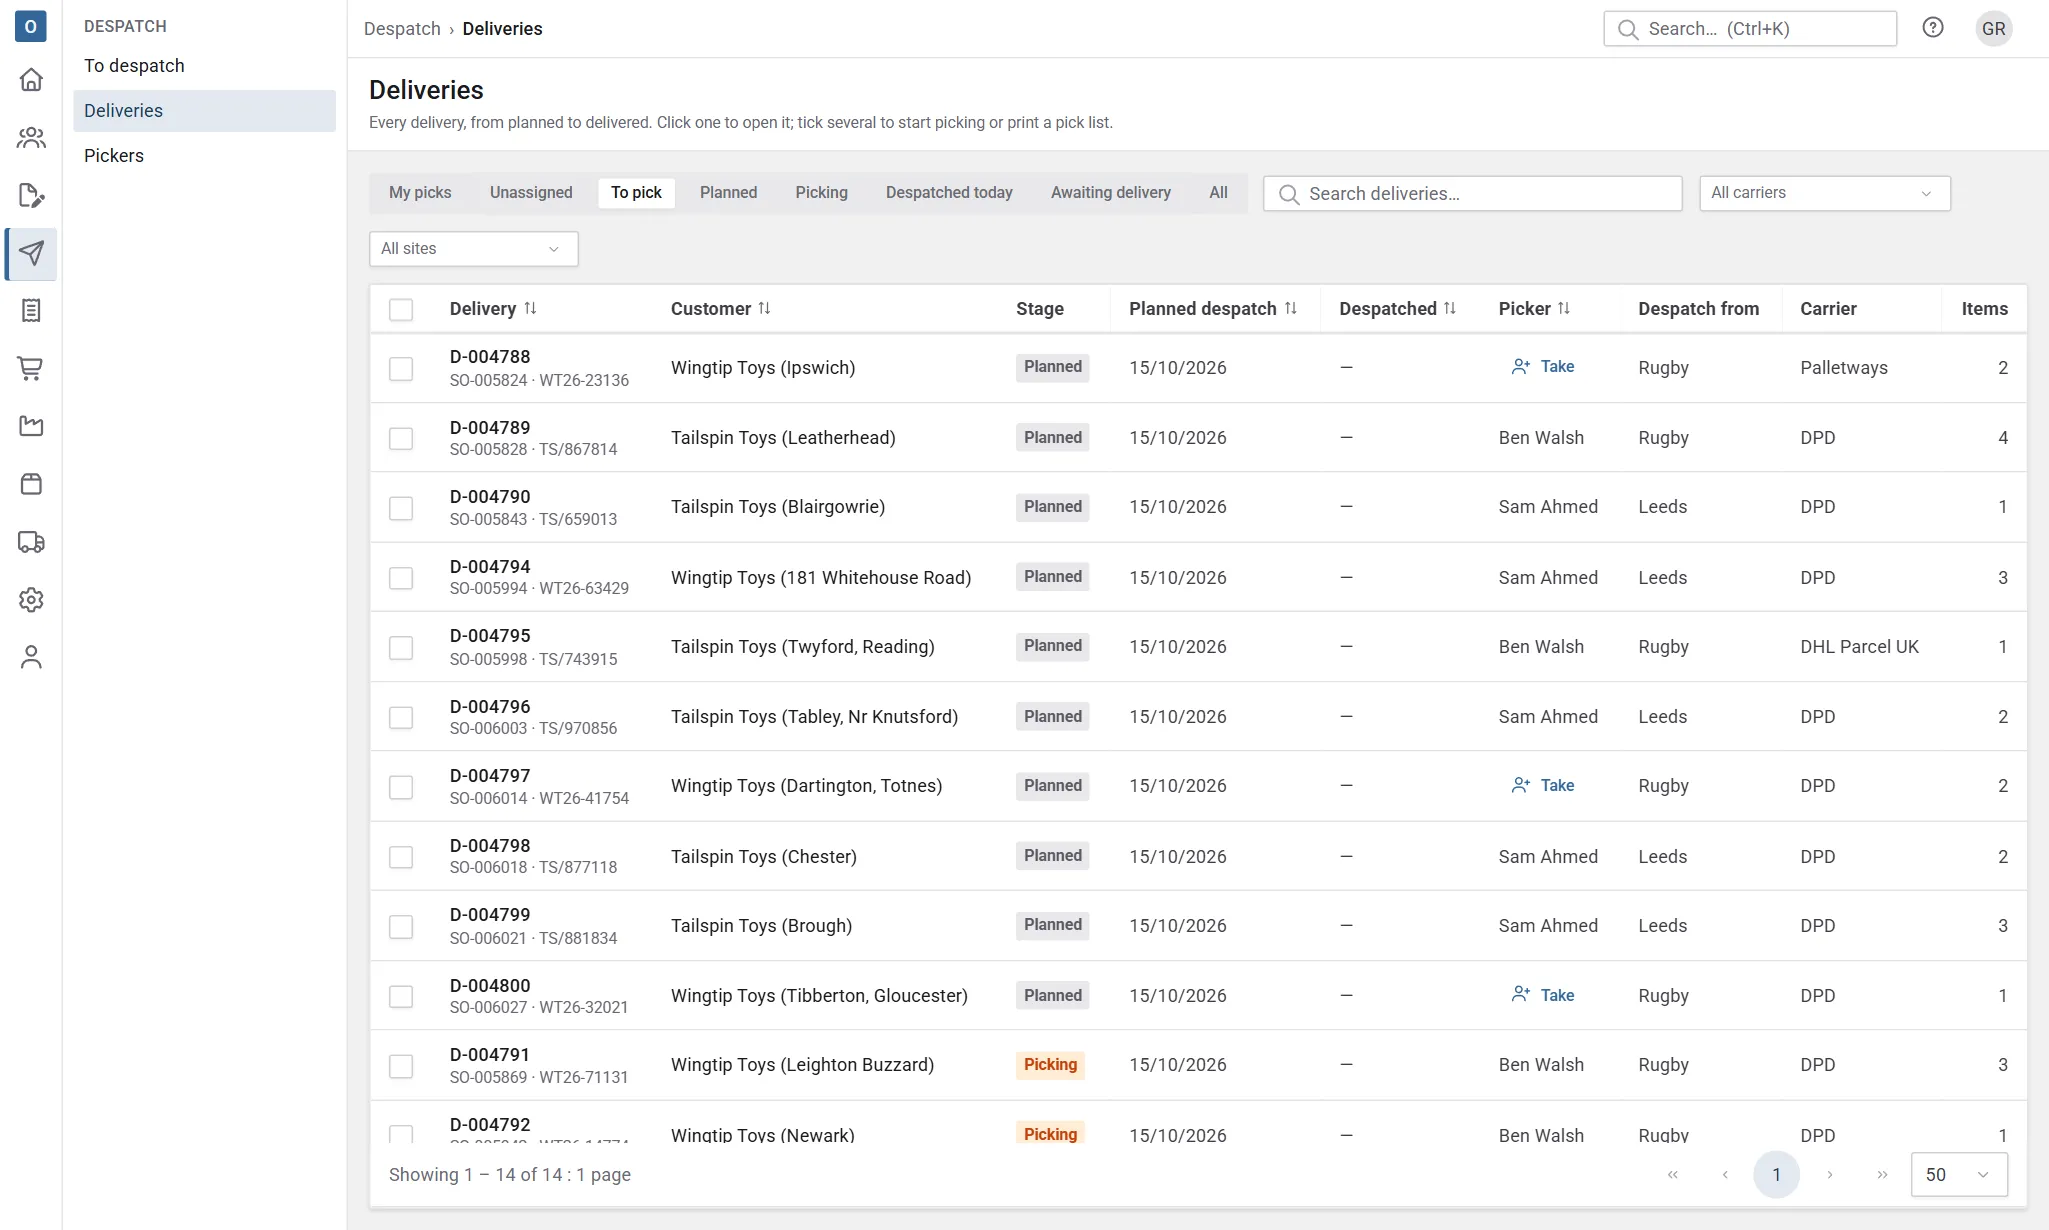Open To despatch in side menu
This screenshot has width=2049, height=1230.
tap(204, 66)
